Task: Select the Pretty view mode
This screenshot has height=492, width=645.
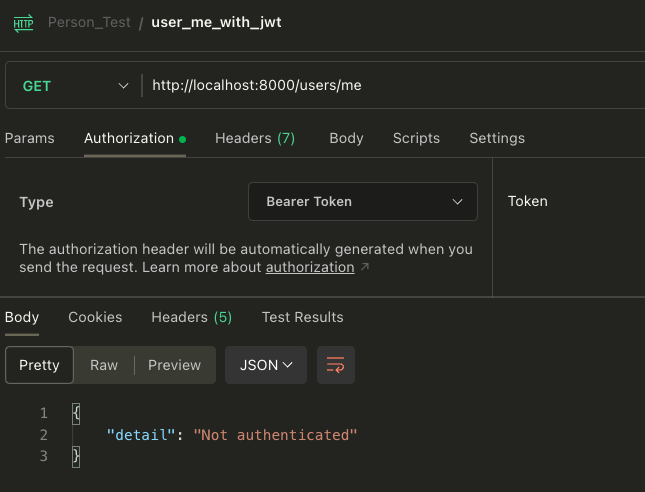Action: (x=40, y=365)
